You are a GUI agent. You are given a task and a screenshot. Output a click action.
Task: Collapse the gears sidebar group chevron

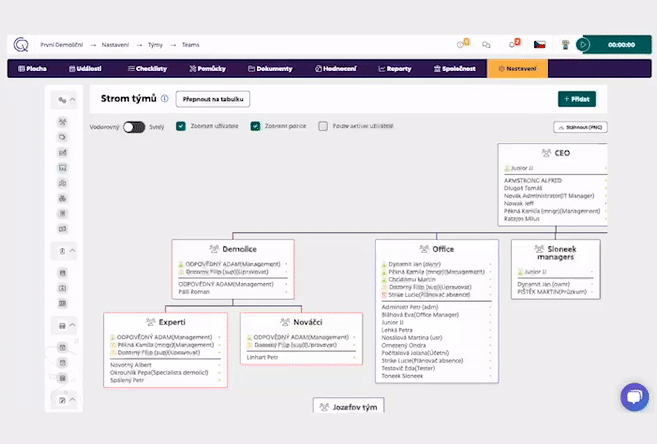tap(72, 100)
